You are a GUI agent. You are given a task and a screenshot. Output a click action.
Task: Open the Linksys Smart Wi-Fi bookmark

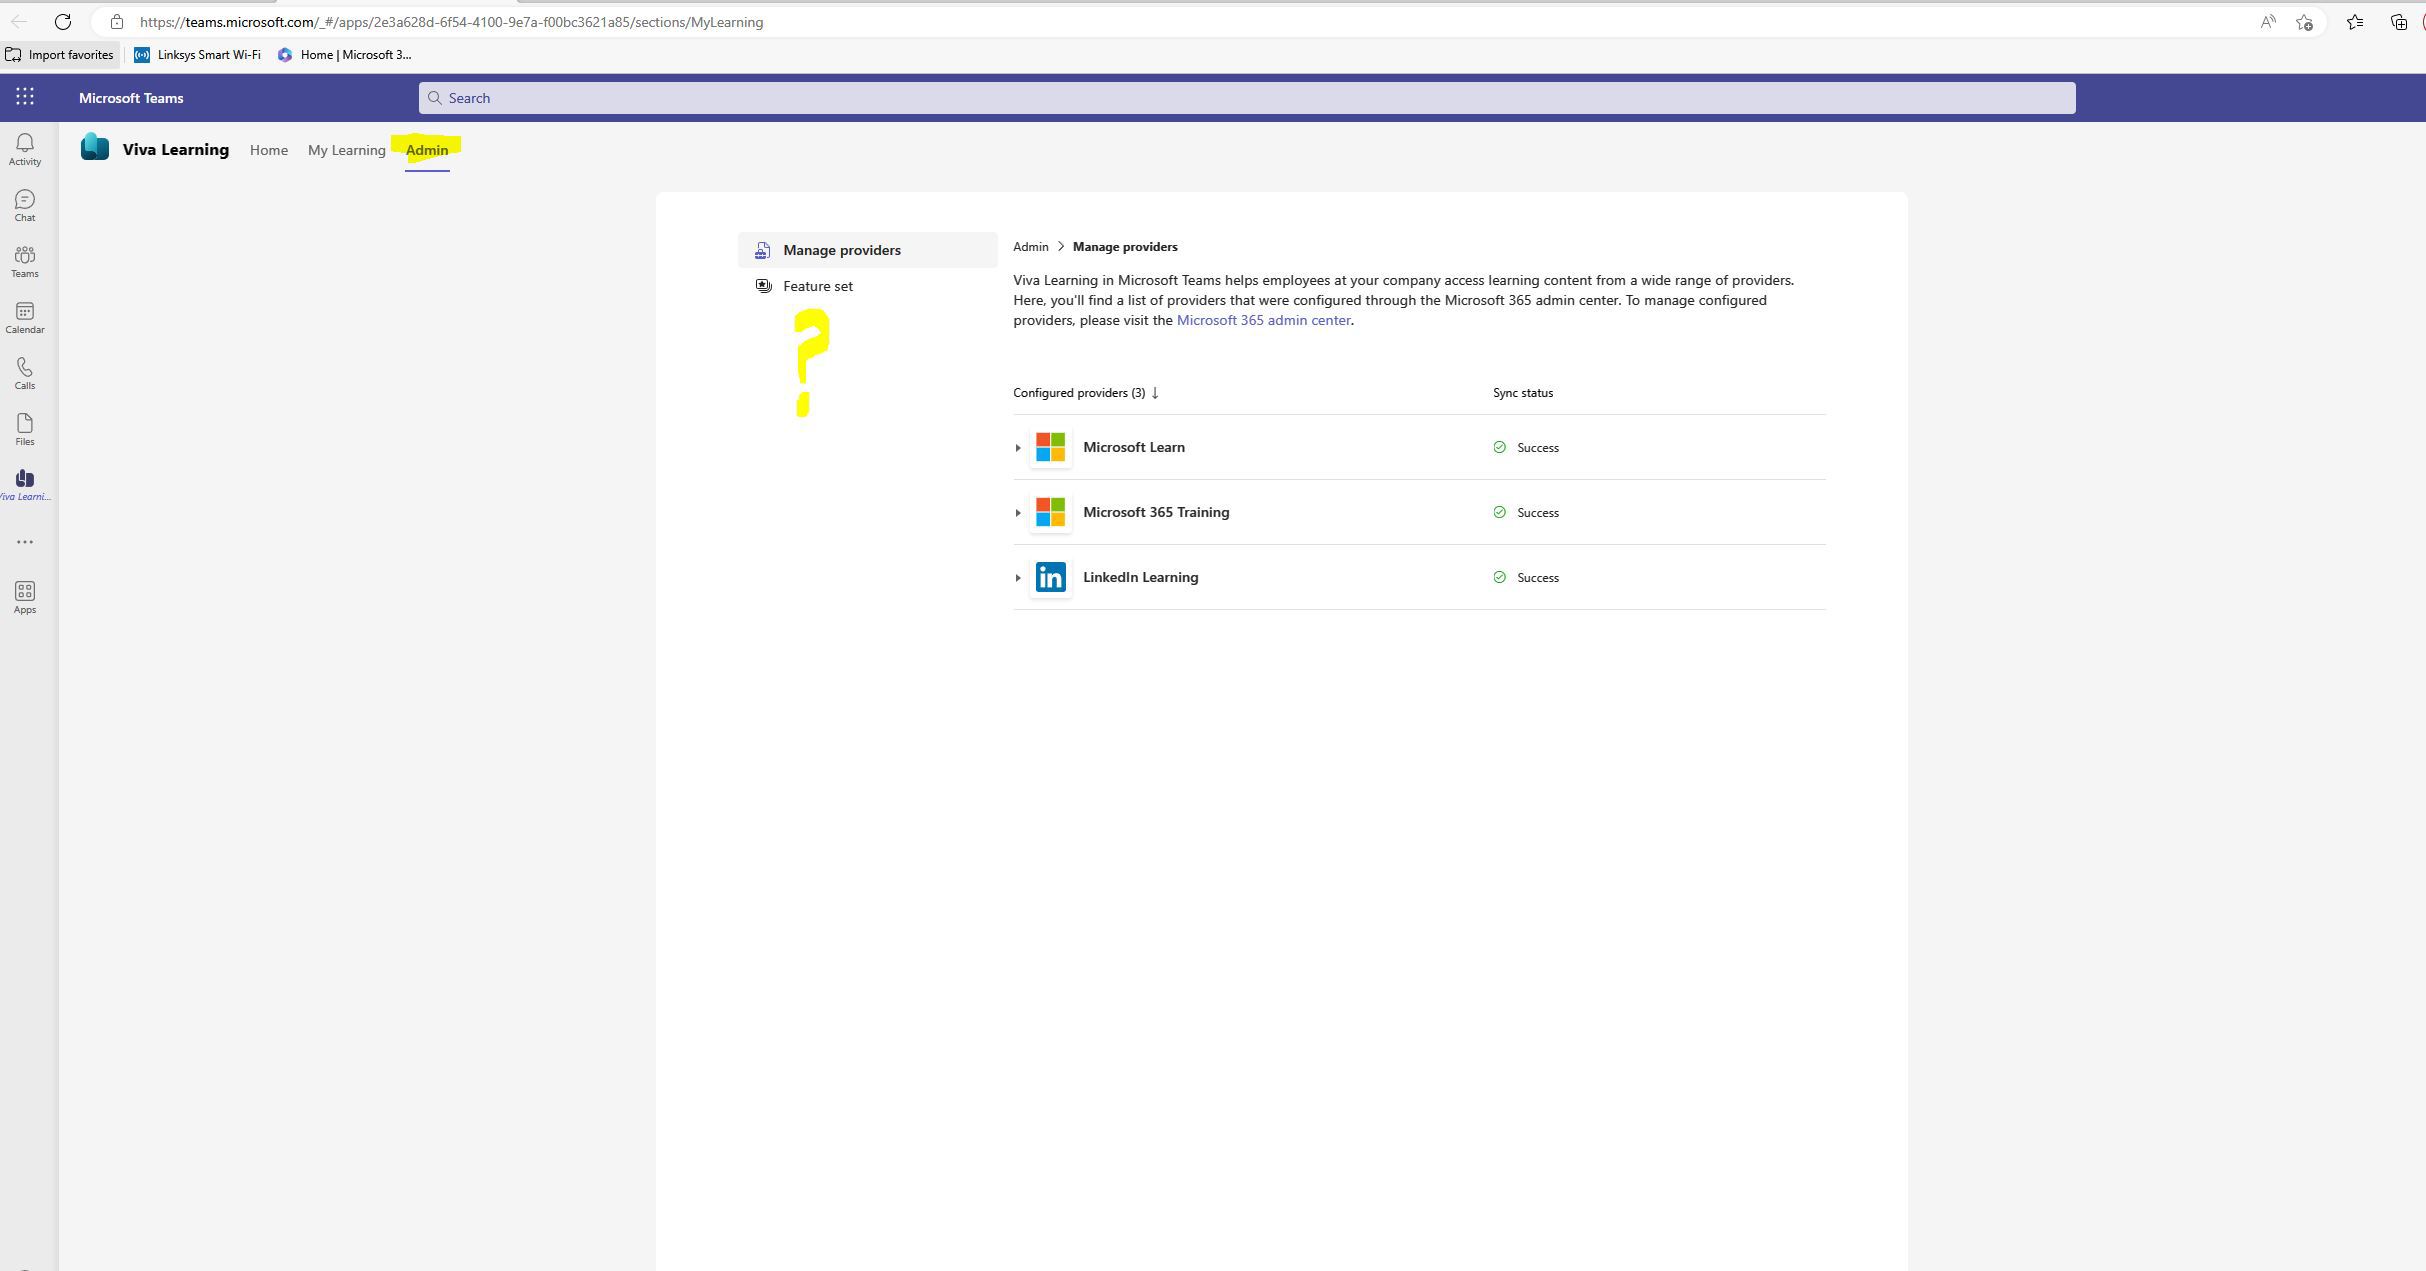pyautogui.click(x=197, y=55)
